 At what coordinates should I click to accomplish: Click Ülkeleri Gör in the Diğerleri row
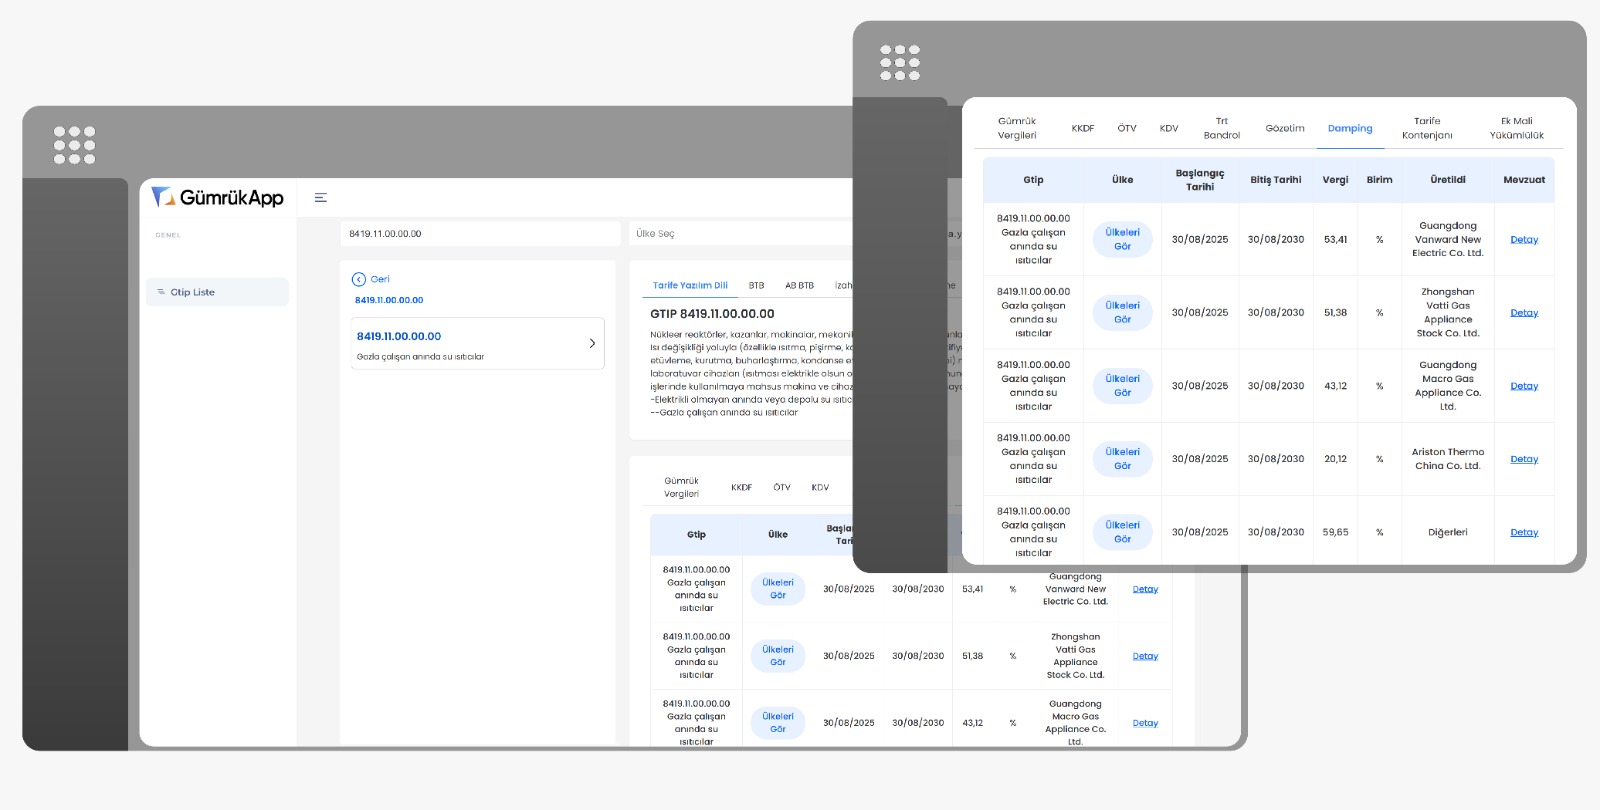pos(1122,532)
